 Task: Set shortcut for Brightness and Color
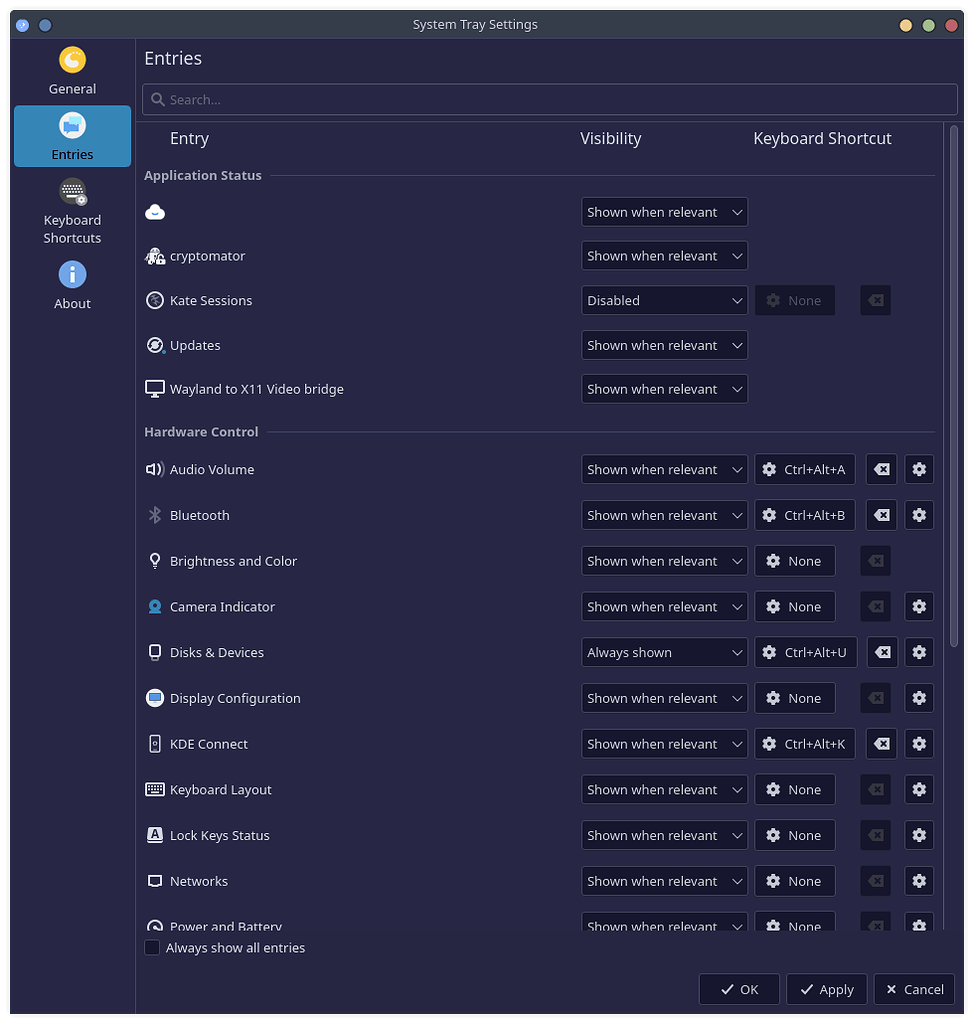coord(794,562)
